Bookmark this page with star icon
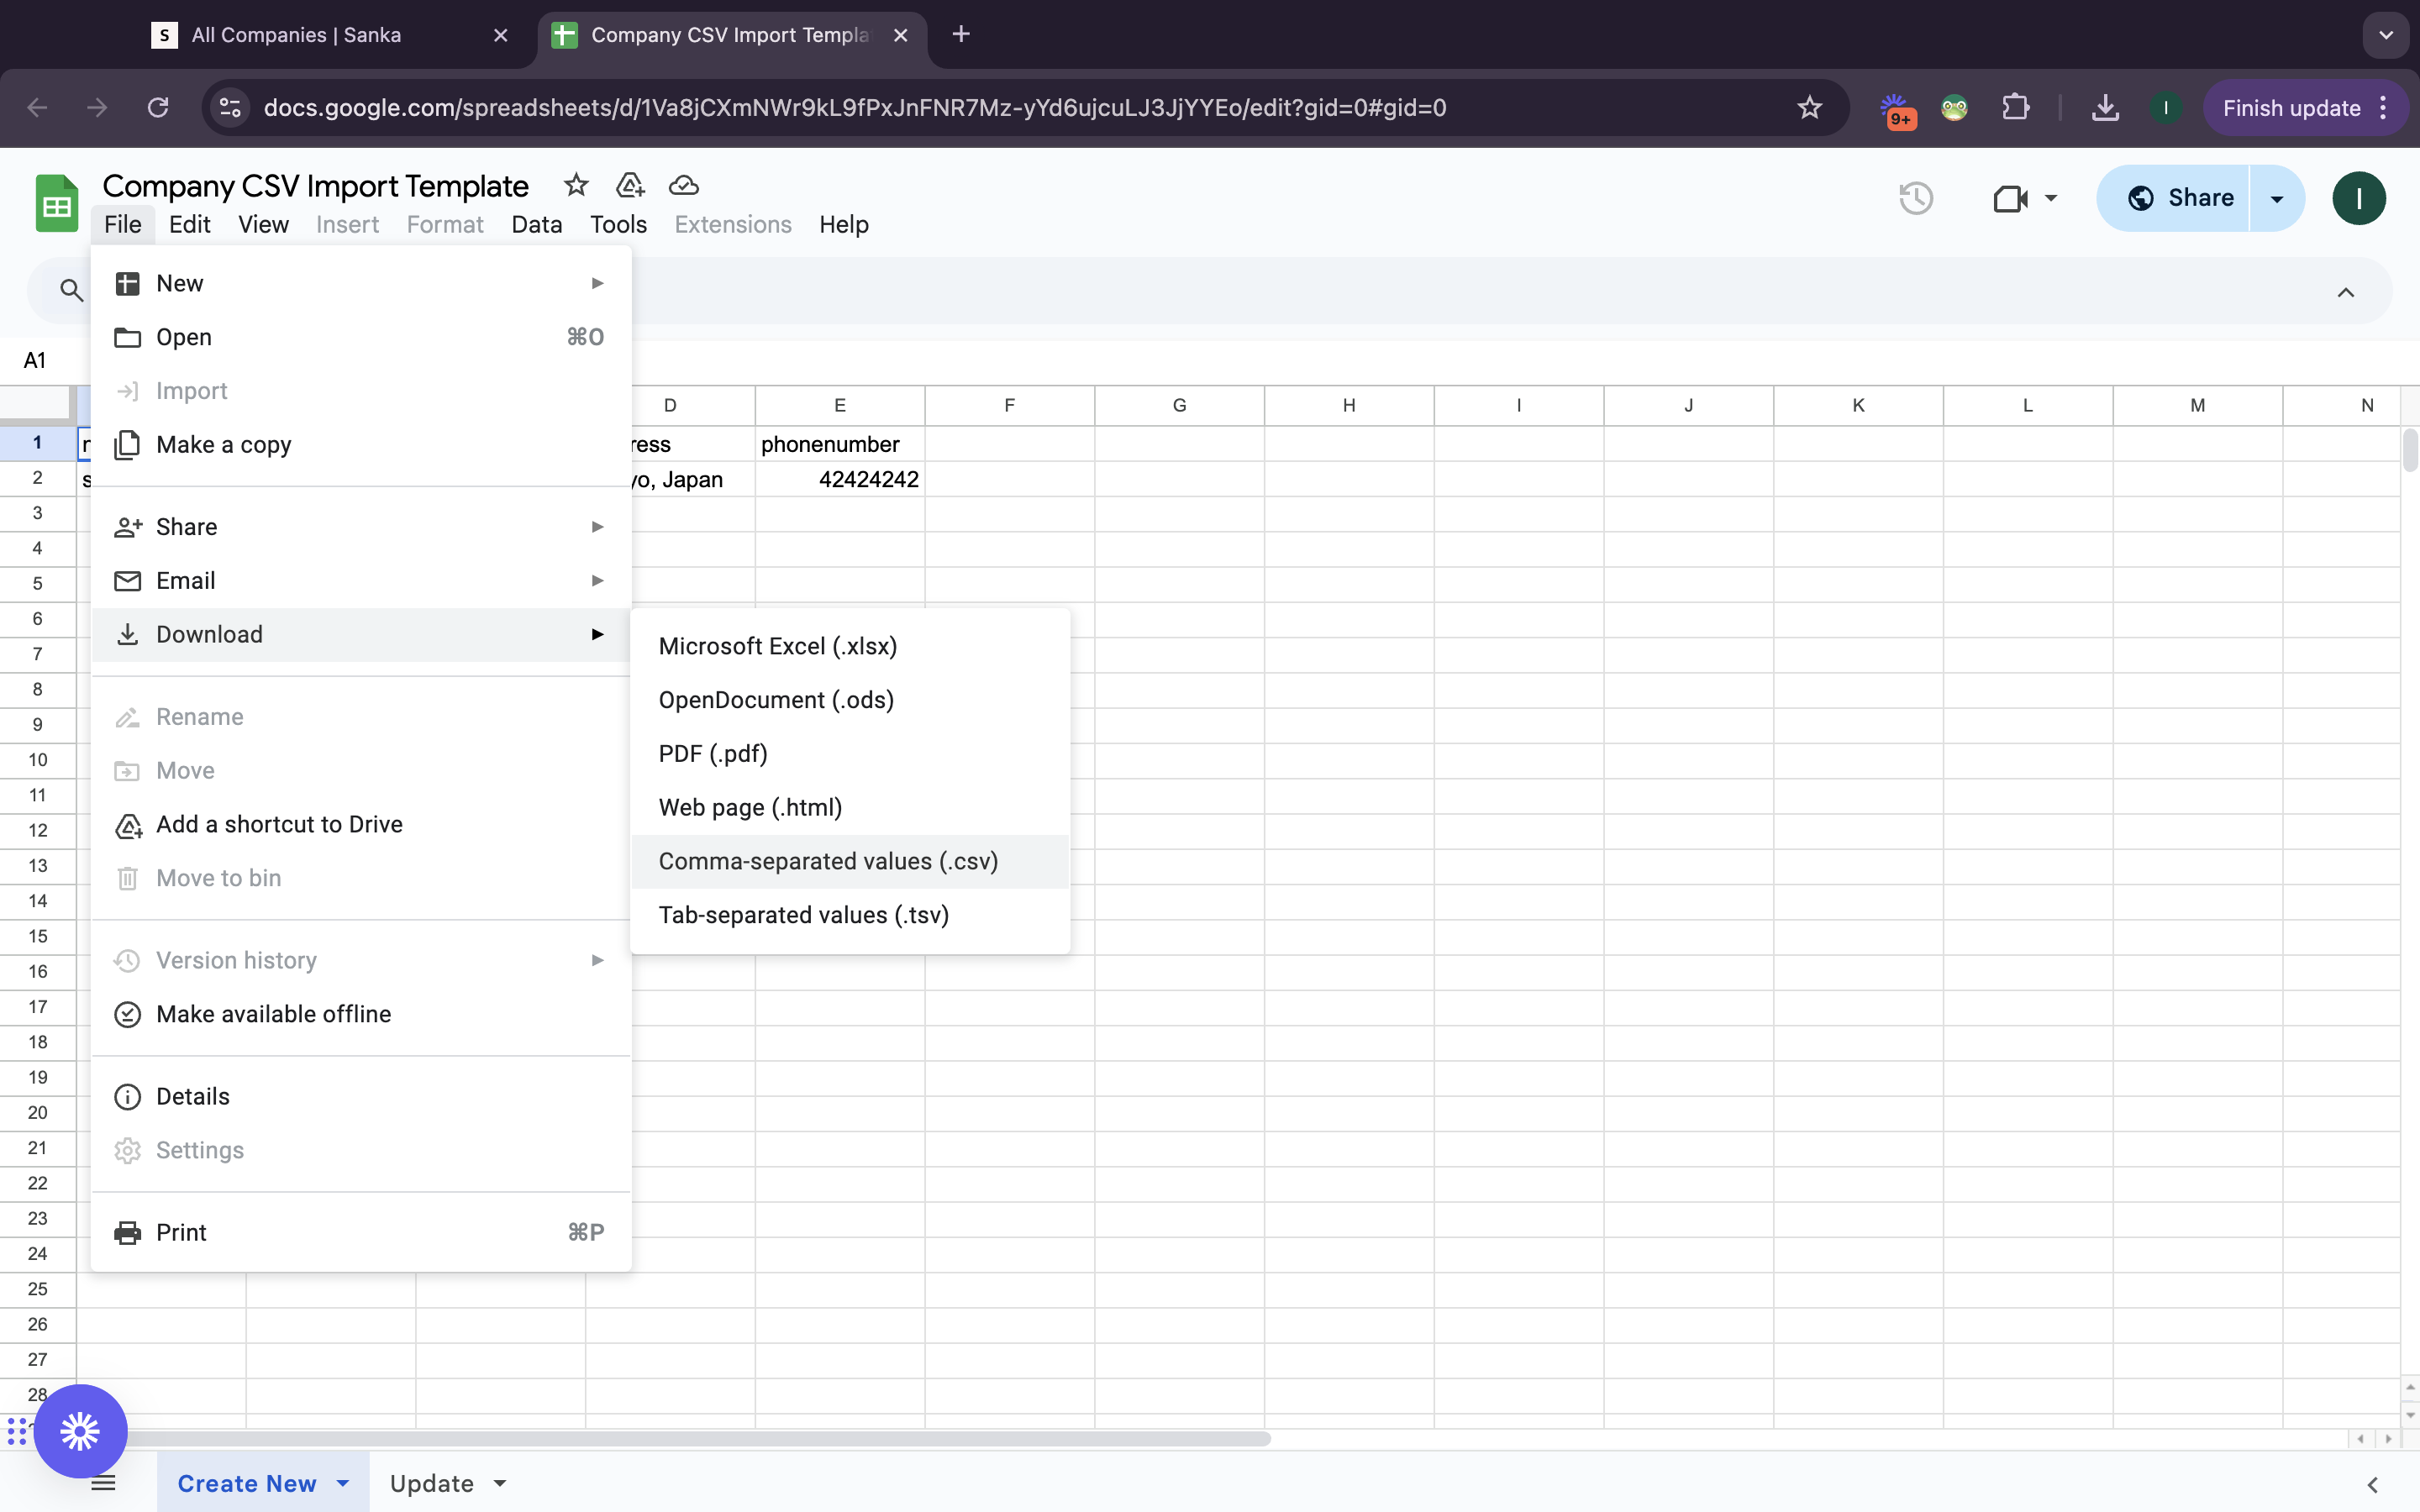 click(1809, 108)
